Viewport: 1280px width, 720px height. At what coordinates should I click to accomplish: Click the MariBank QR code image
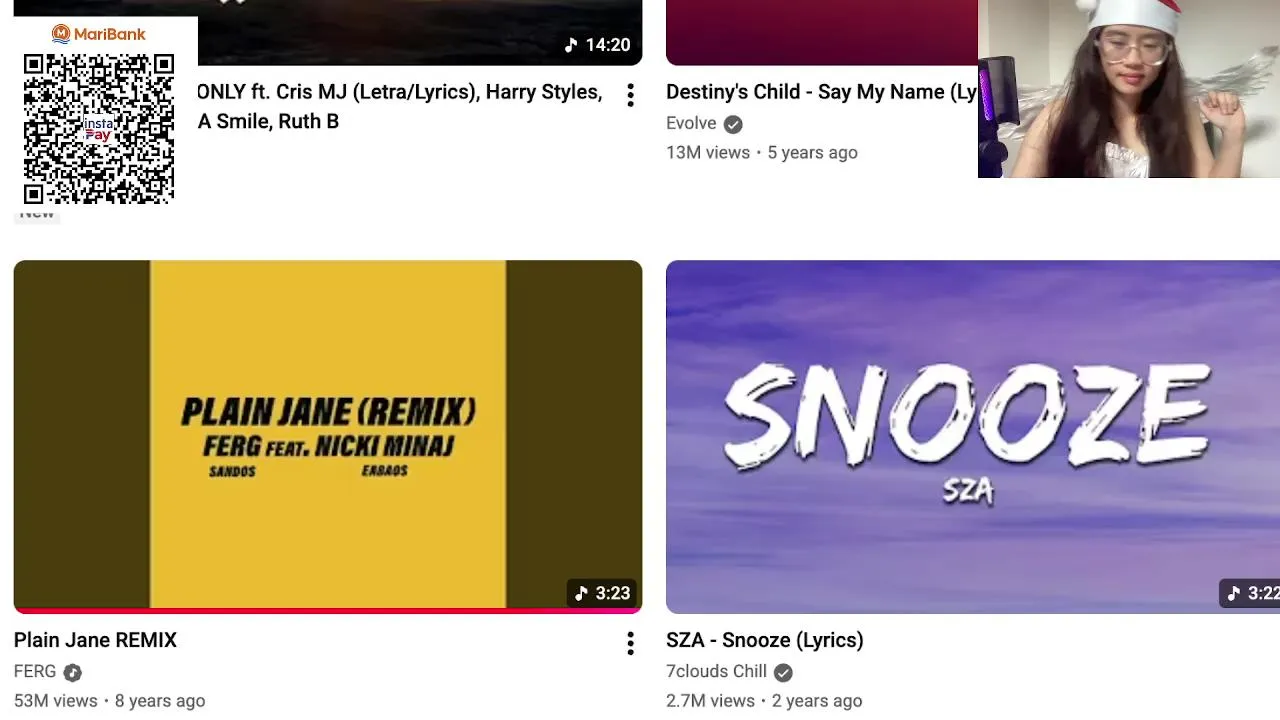pyautogui.click(x=98, y=129)
